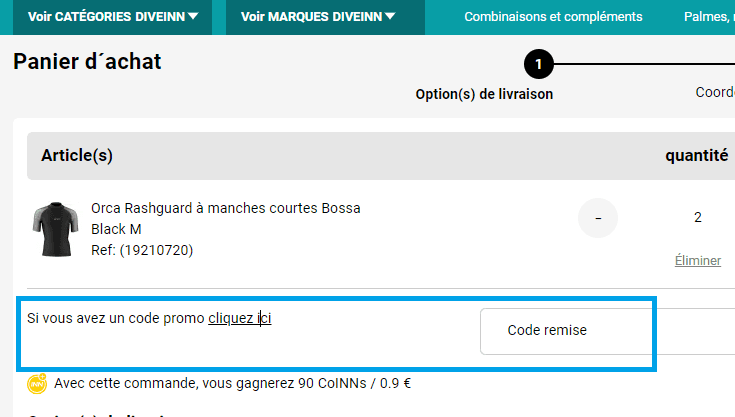
Task: Click the Ref (19210720) product reference
Action: 141,250
